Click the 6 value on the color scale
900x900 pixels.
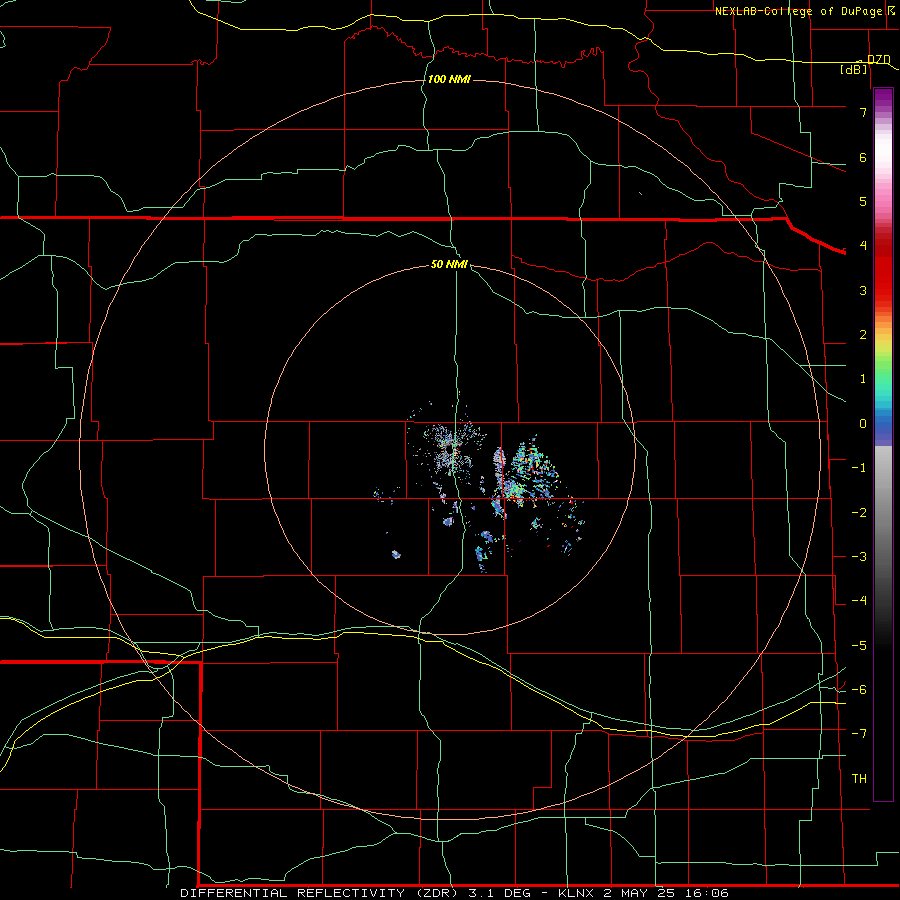coord(863,157)
